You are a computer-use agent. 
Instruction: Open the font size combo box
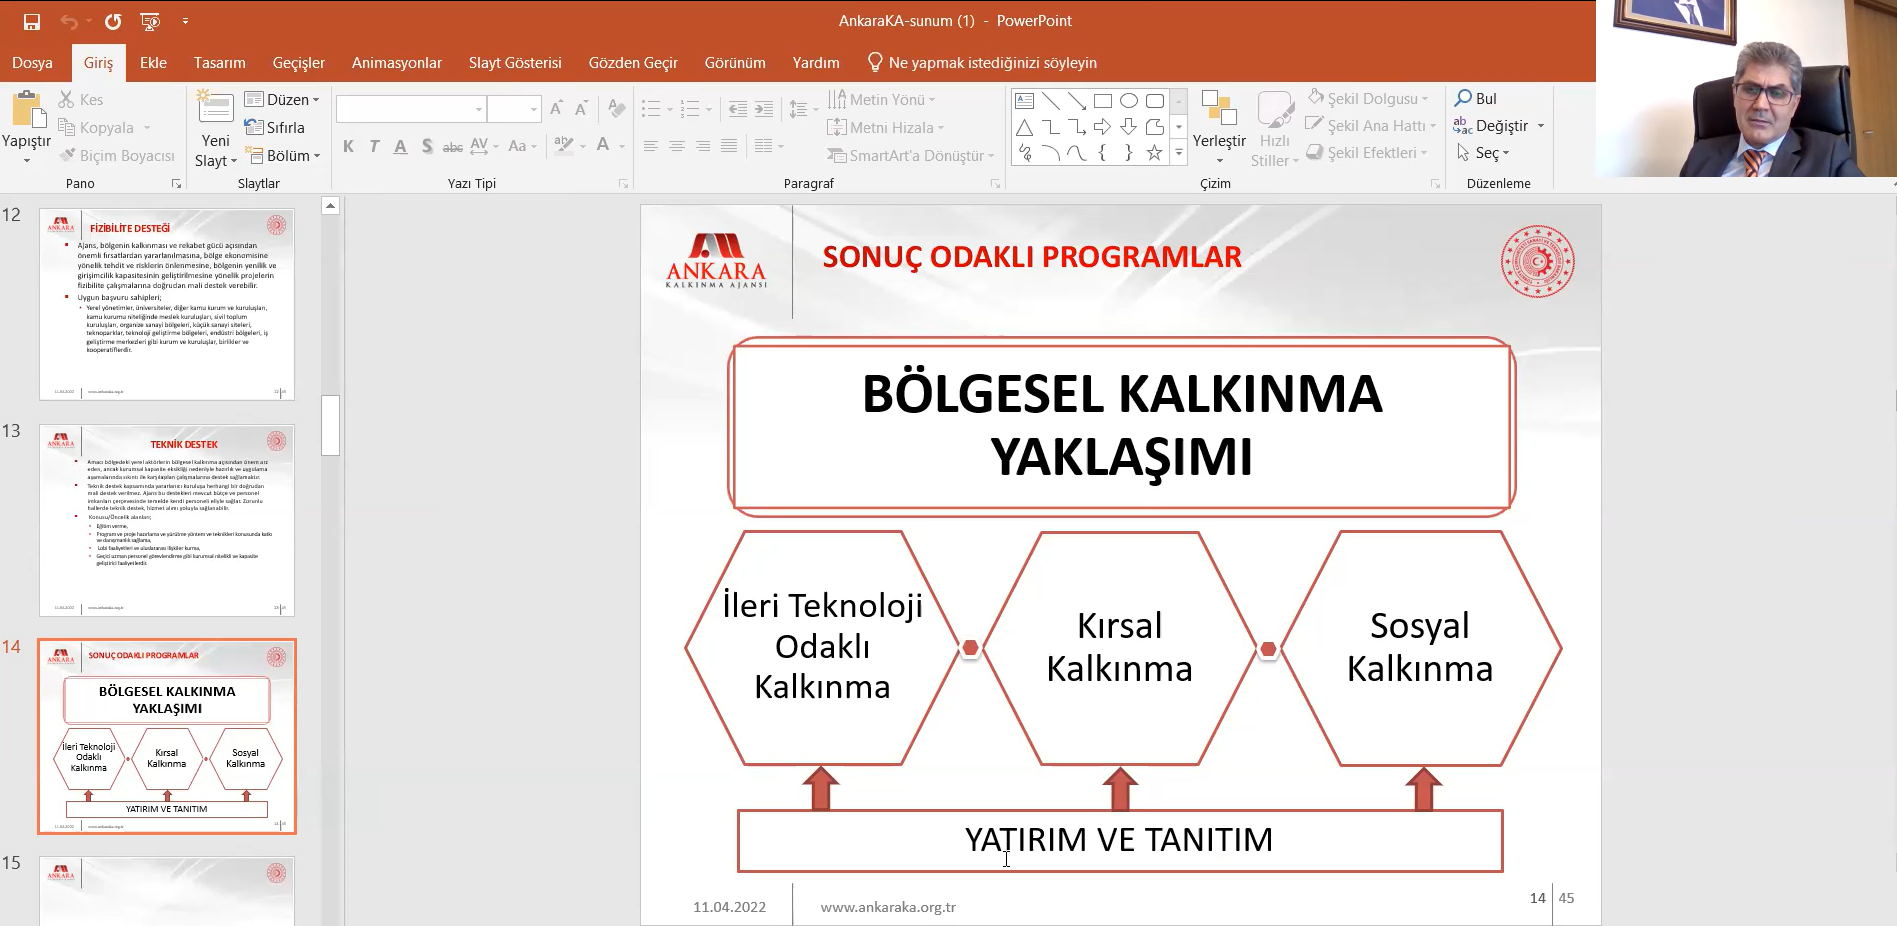click(x=514, y=108)
